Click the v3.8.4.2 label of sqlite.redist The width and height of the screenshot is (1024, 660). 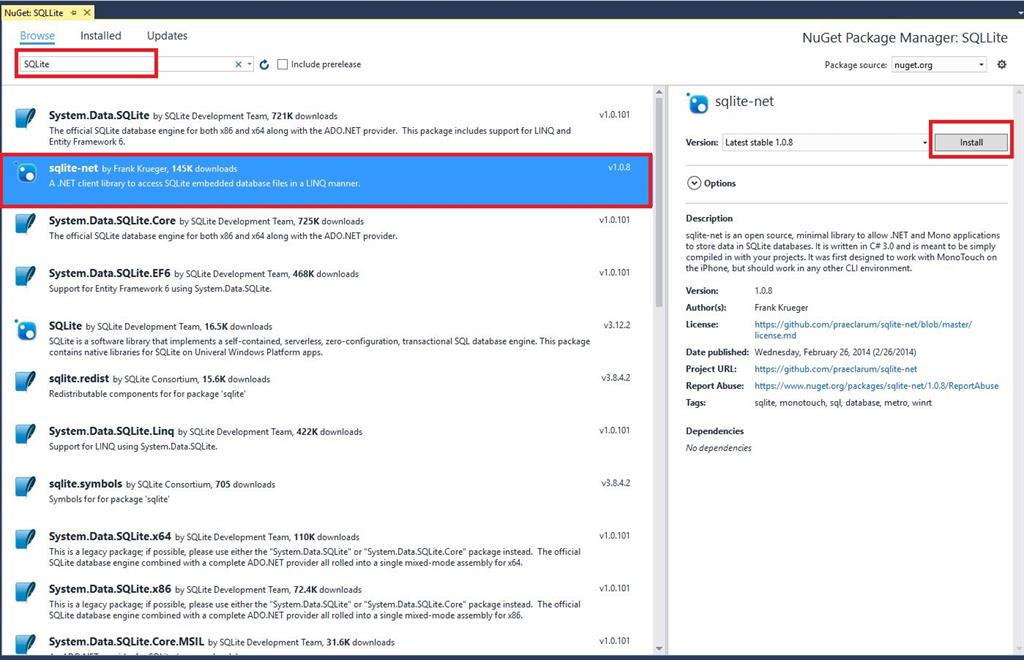616,378
